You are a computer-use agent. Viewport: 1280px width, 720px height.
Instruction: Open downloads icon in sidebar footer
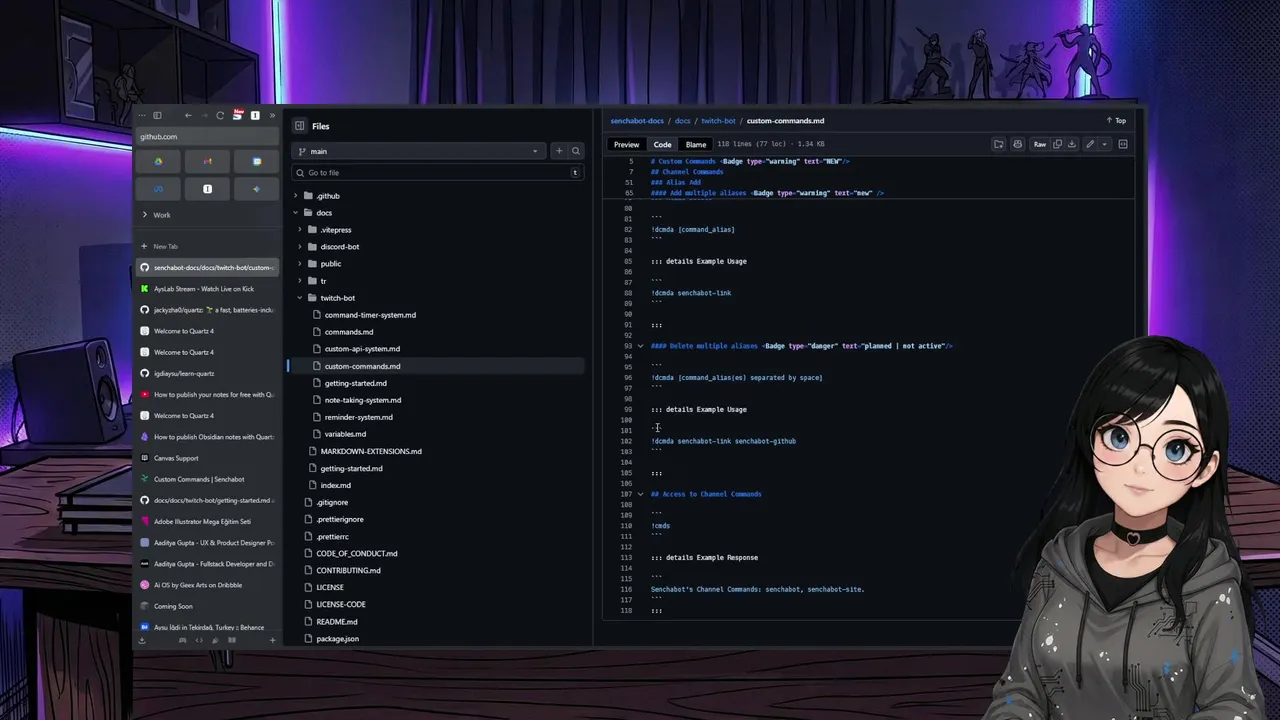(x=142, y=640)
